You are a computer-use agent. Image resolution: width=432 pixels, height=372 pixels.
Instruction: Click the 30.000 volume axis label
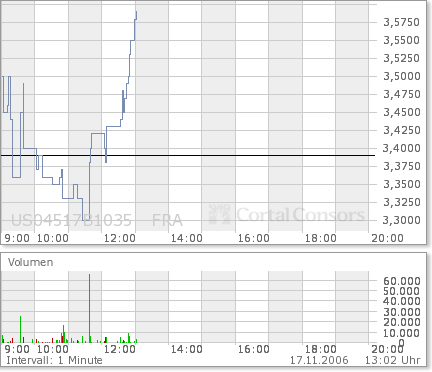[402, 312]
